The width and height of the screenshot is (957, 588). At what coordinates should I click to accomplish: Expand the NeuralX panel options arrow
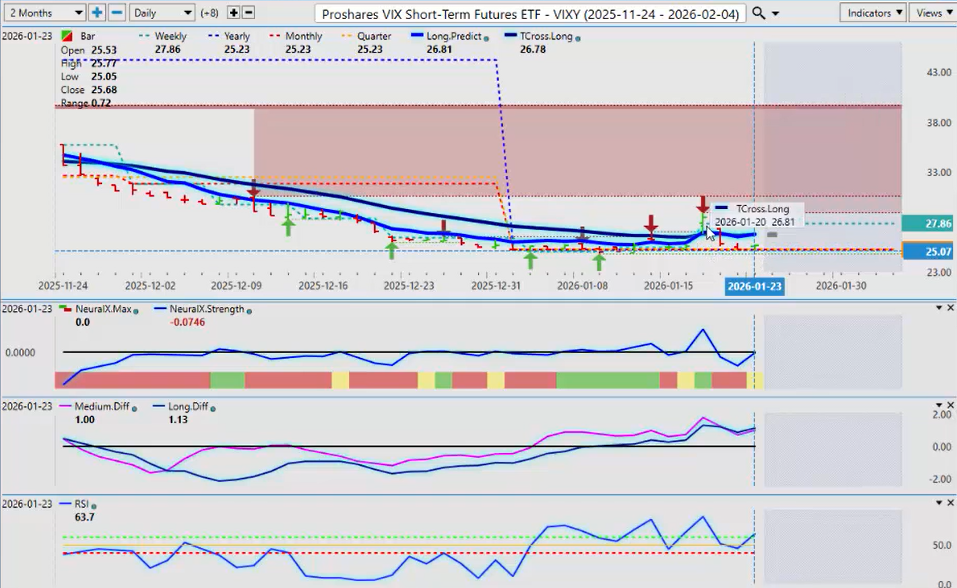[938, 308]
